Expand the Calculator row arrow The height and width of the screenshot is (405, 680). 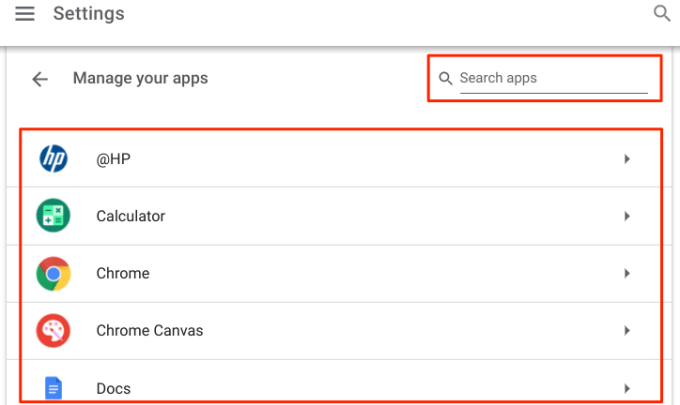[627, 216]
